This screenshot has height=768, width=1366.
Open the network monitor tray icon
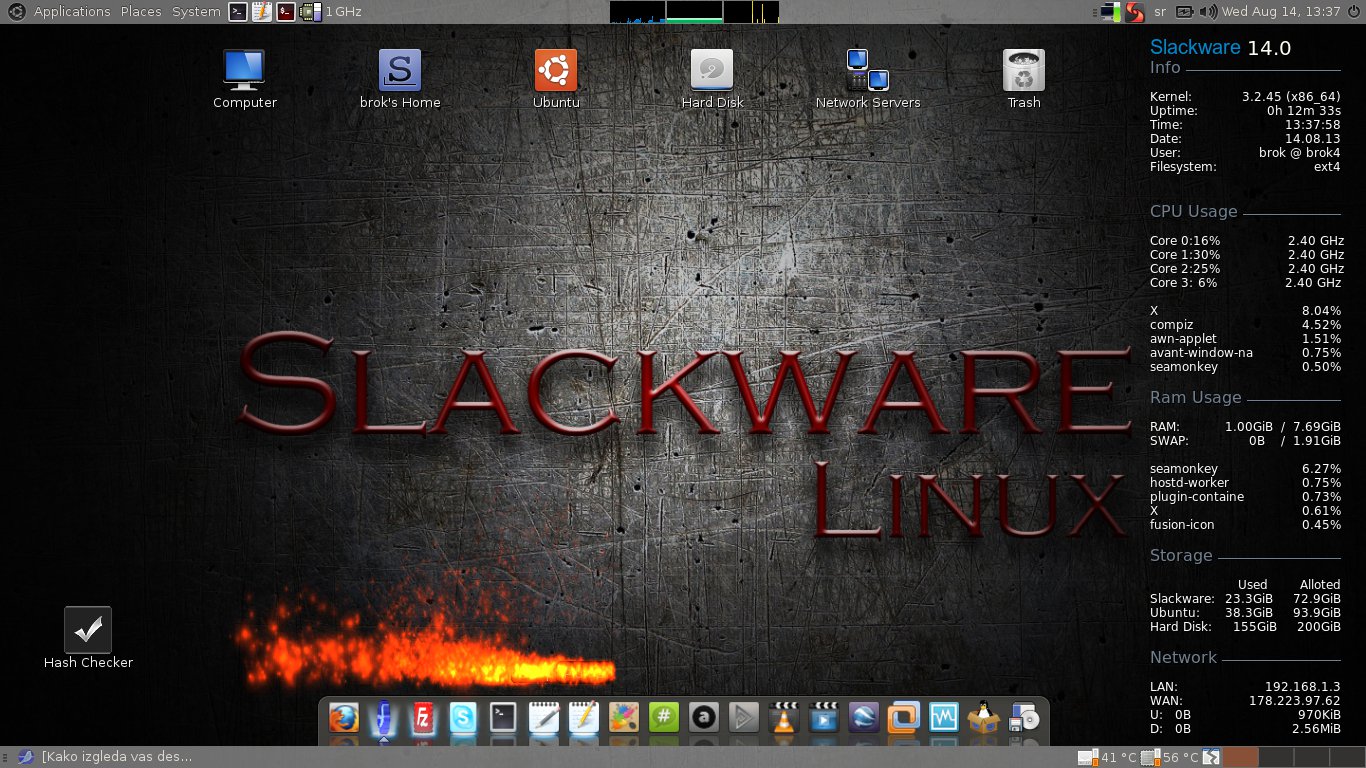point(1109,12)
